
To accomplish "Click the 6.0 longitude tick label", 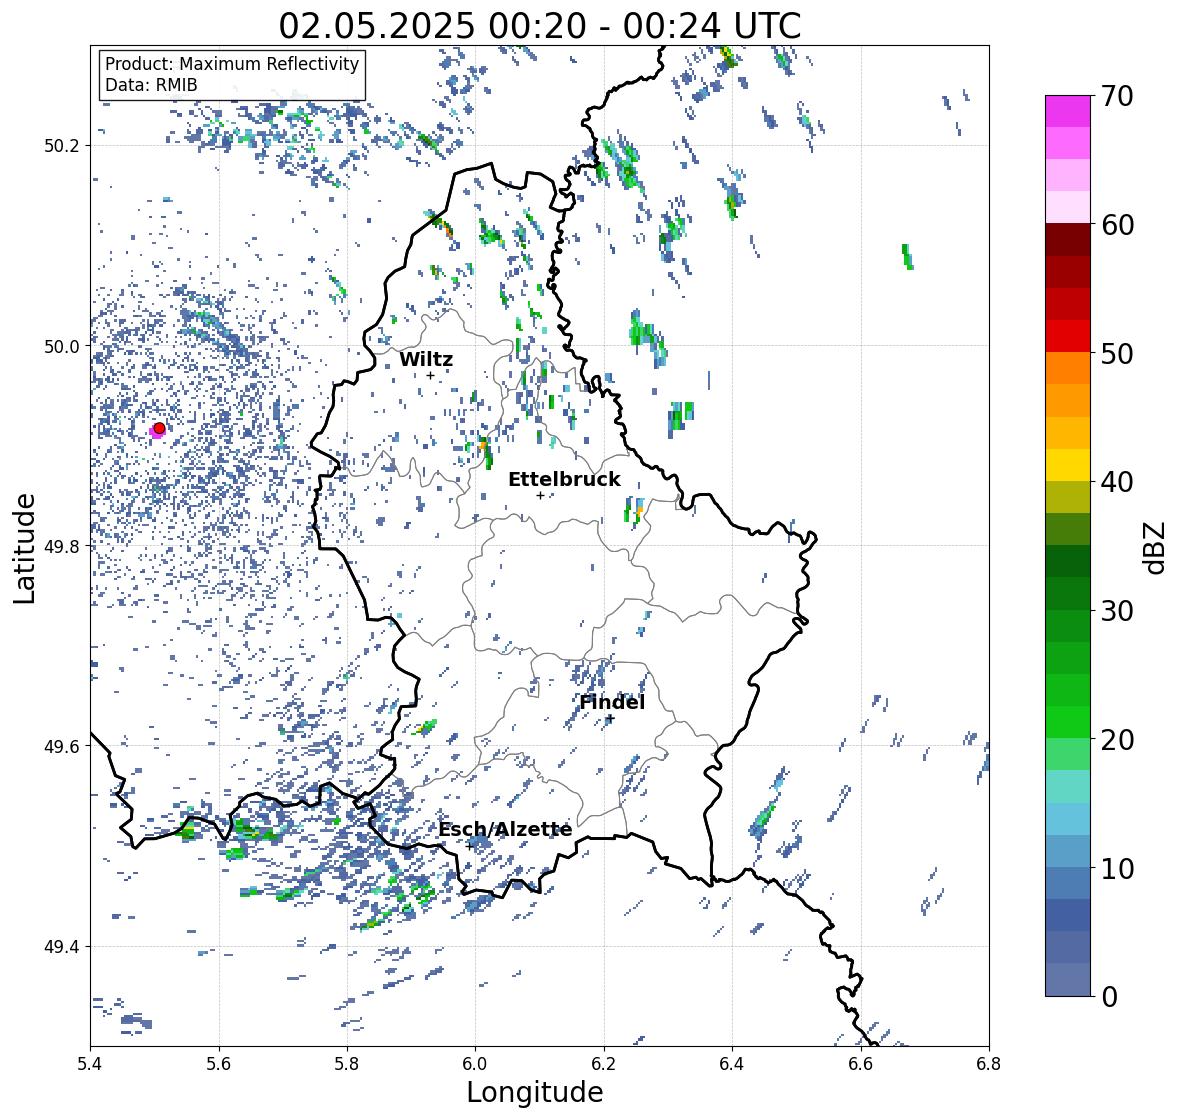I will pyautogui.click(x=475, y=1063).
